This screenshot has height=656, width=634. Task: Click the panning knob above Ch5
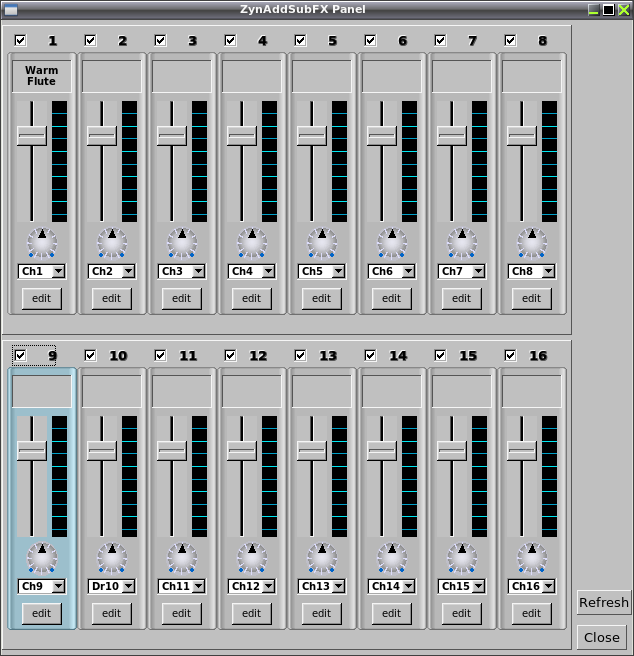322,243
